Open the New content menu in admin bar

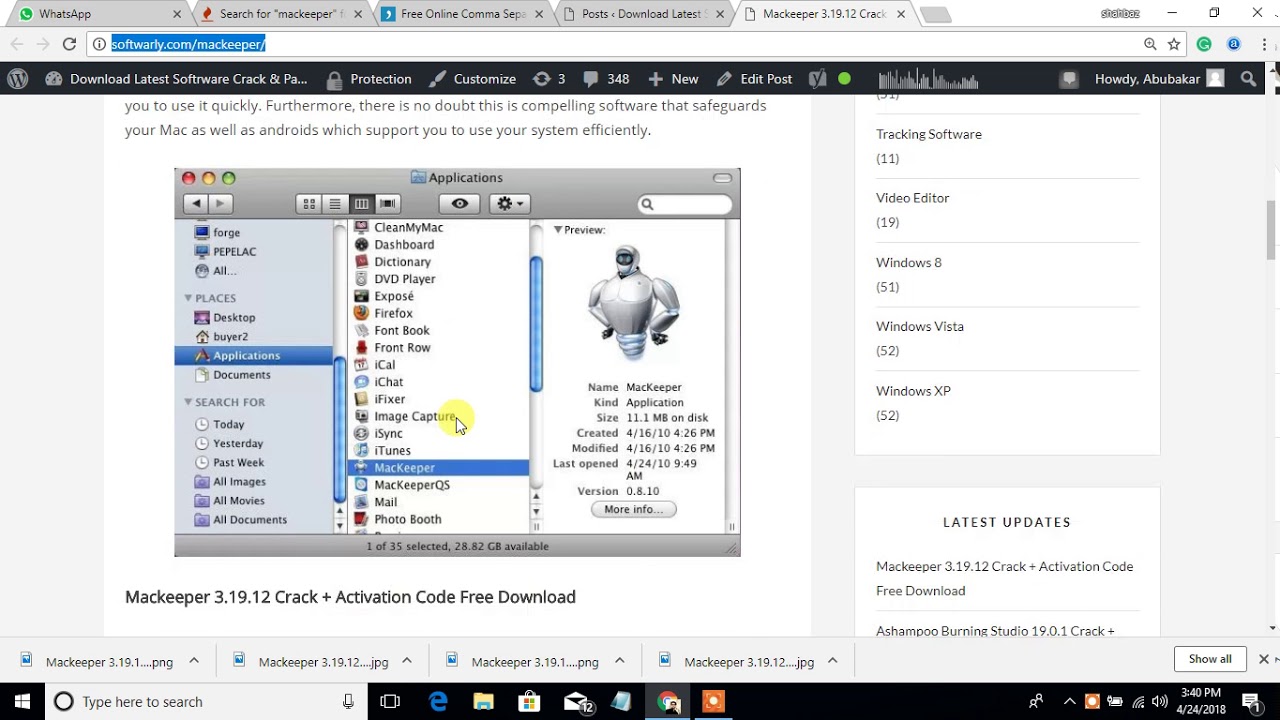673,79
